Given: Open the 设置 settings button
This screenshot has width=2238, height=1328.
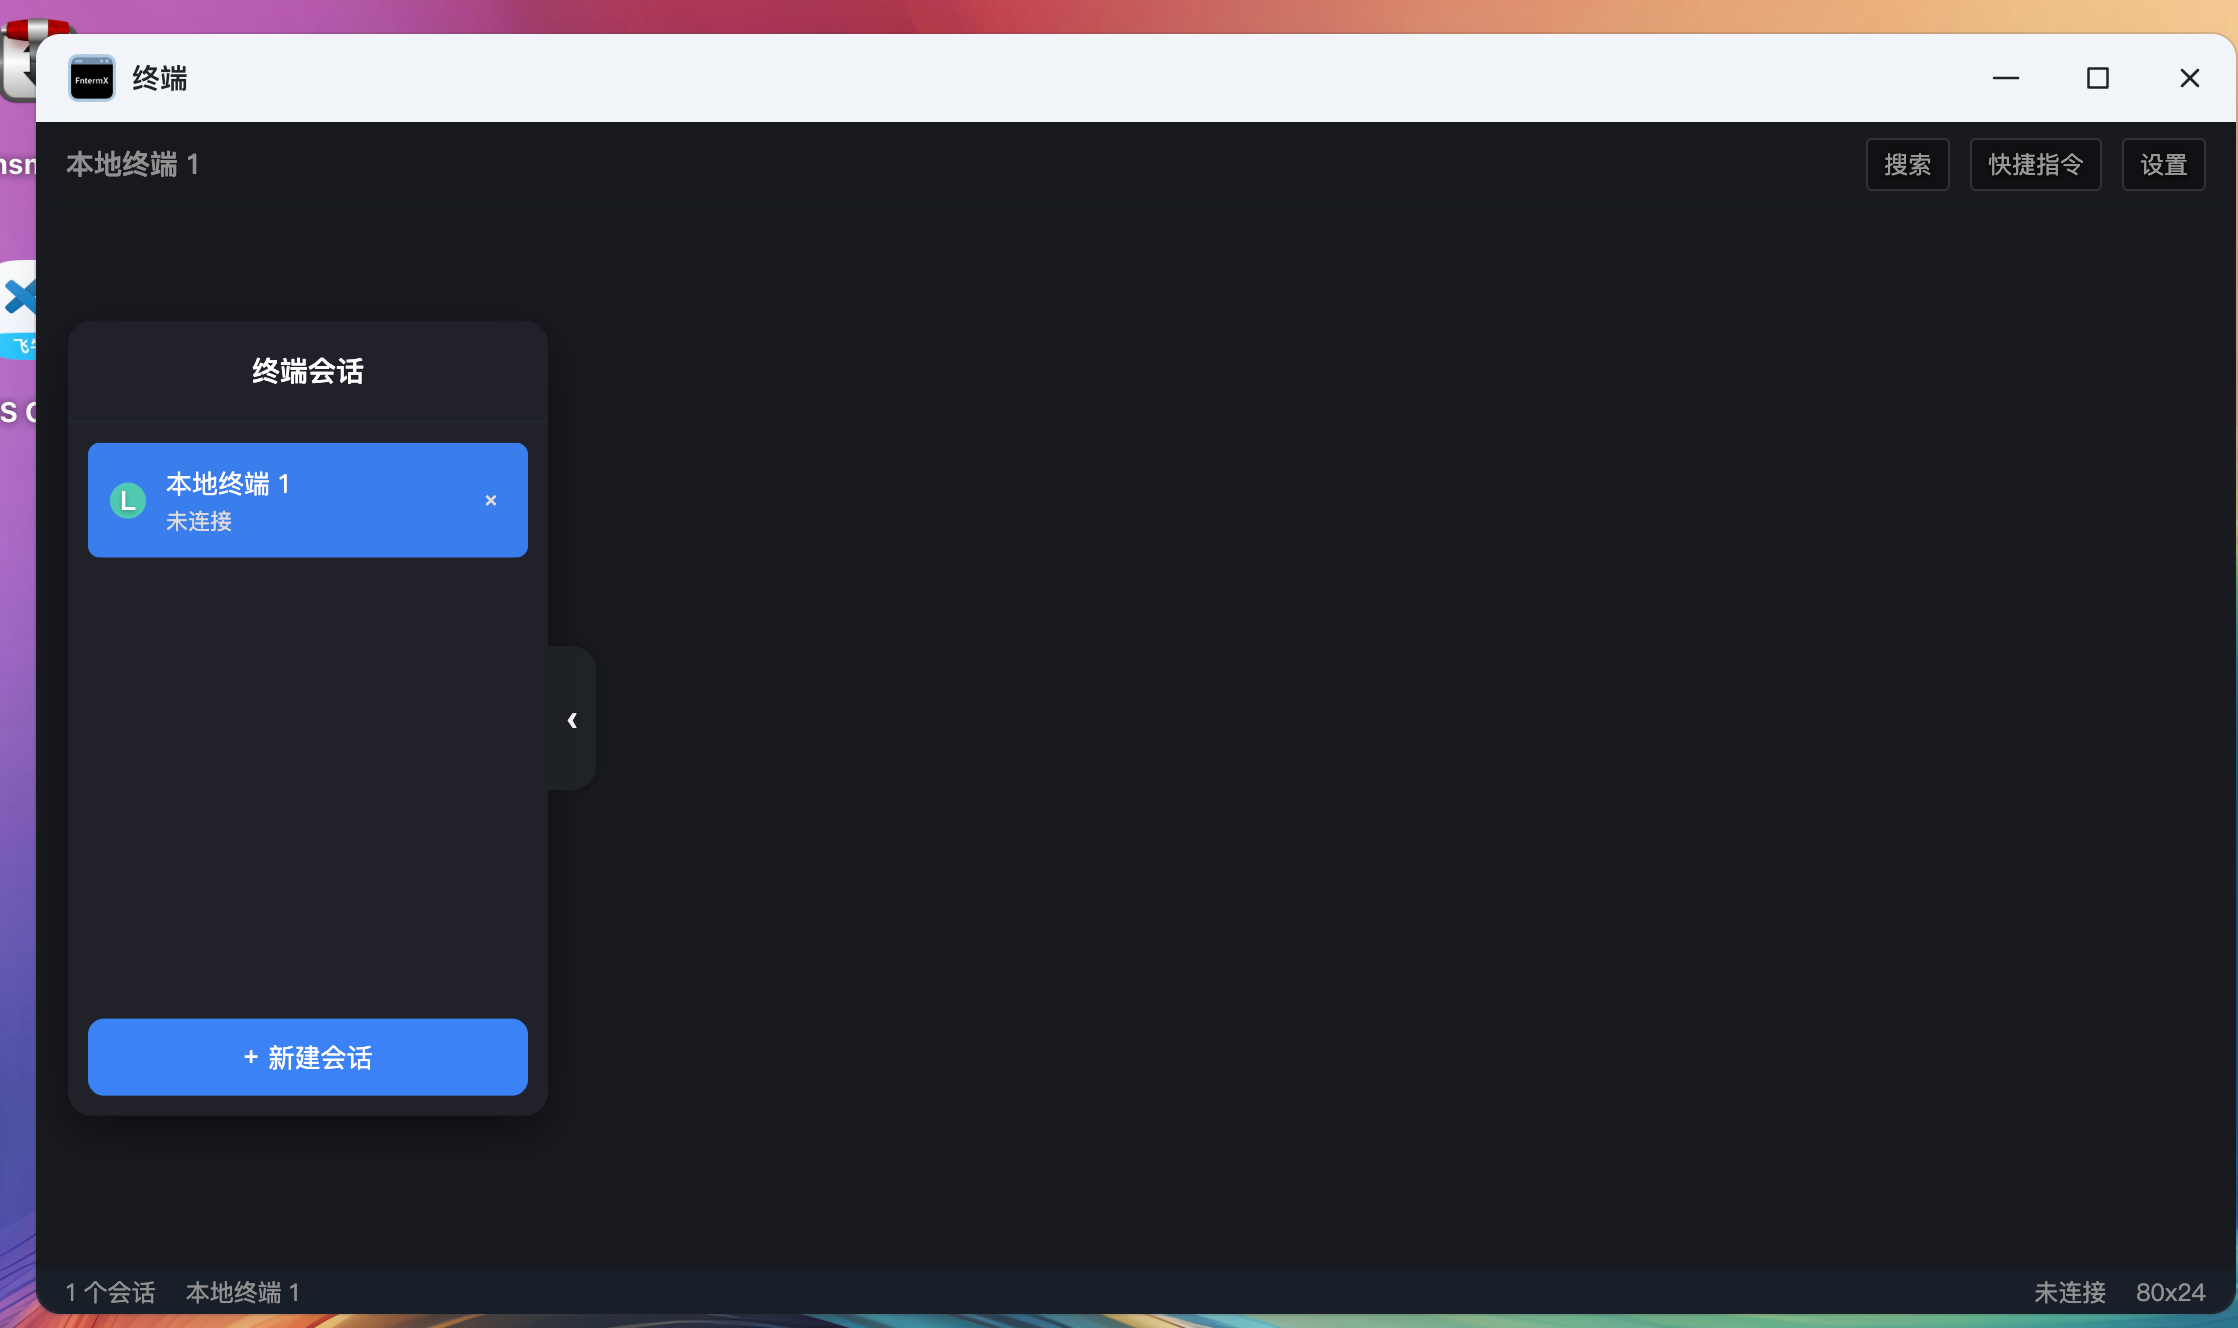Looking at the screenshot, I should [2164, 164].
